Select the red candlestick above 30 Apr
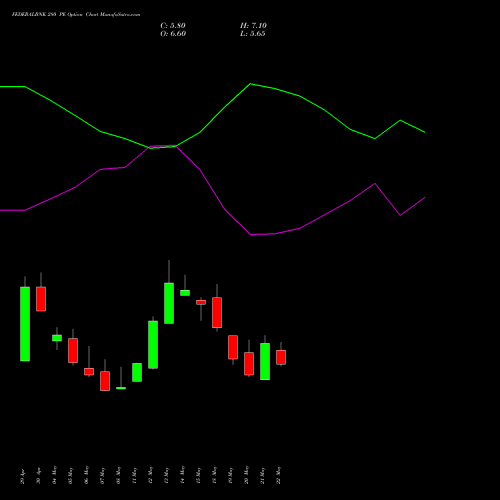Viewport: 500px width, 500px height. (x=41, y=299)
